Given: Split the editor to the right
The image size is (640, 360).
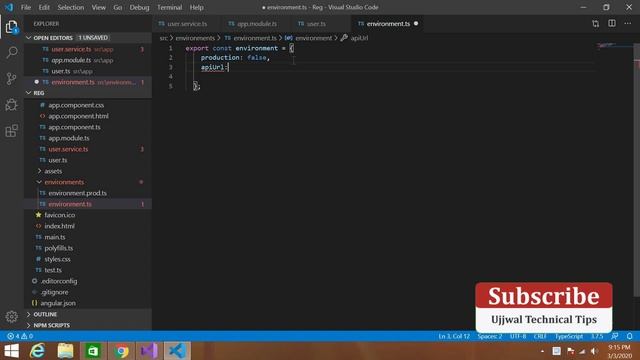Looking at the screenshot, I should coord(612,24).
